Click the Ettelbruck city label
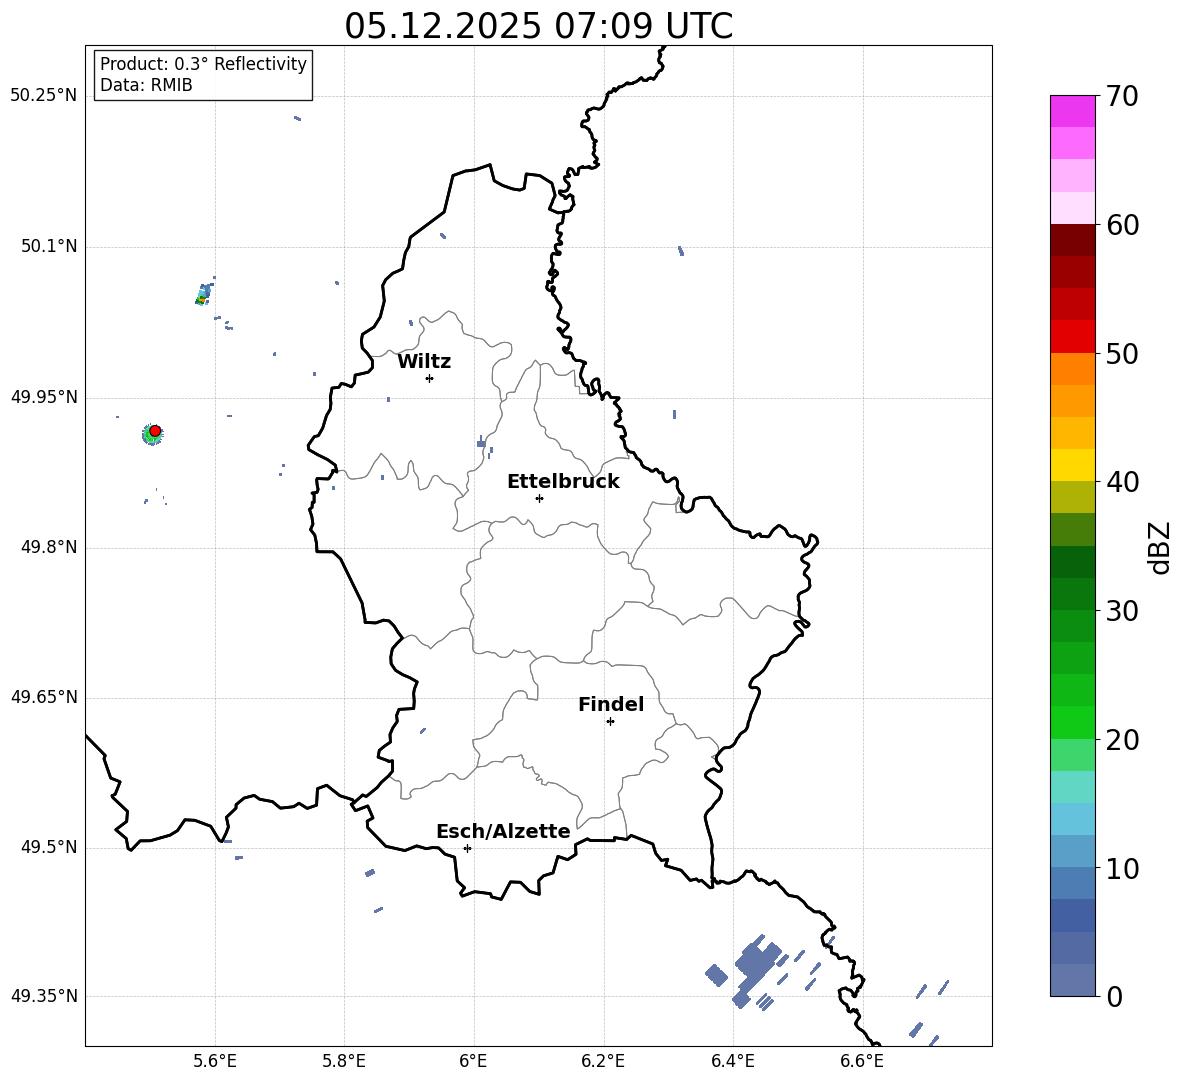1184x1081 pixels. coord(563,482)
